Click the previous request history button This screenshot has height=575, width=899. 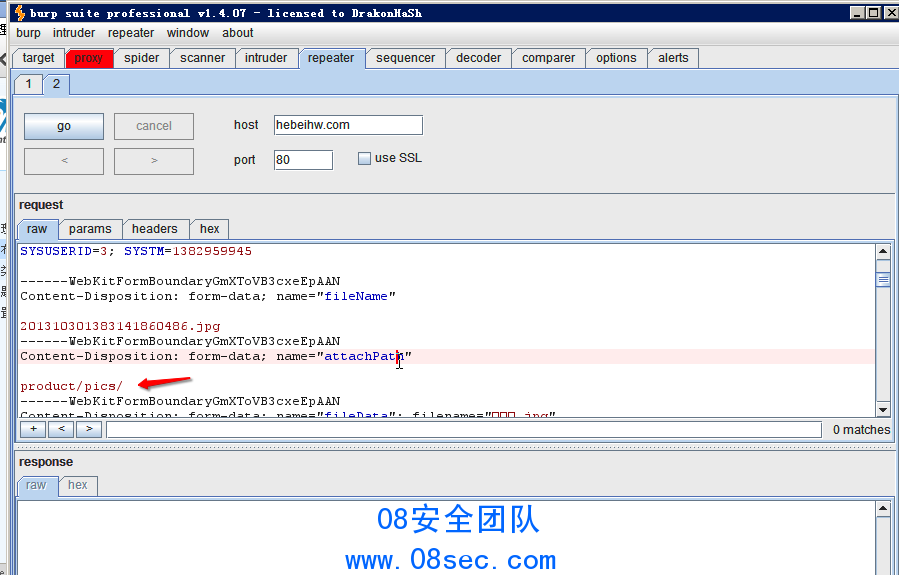tap(64, 161)
